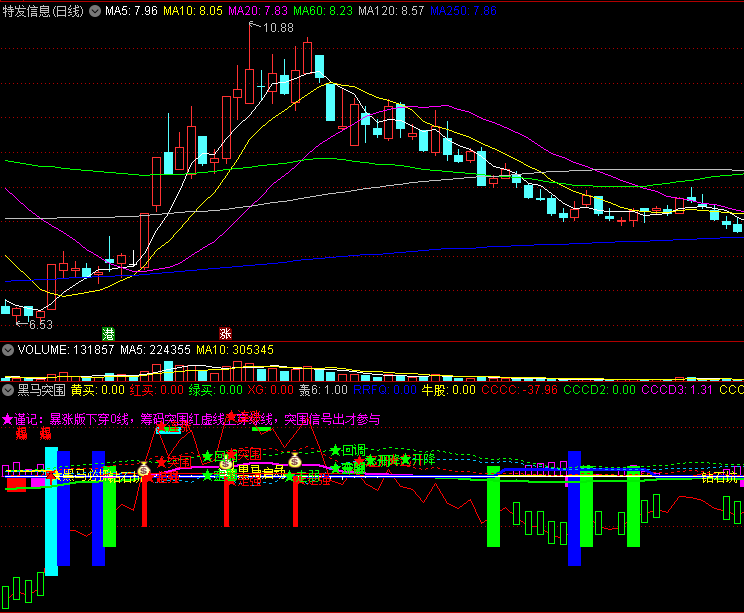Click the RRFQ: 0.00 value

(385, 390)
